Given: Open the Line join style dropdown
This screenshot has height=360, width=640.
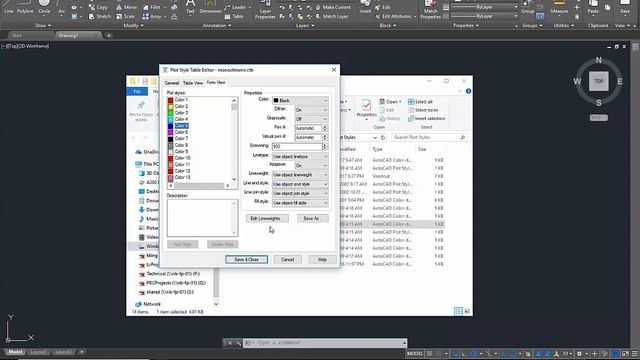Looking at the screenshot, I should [x=300, y=193].
